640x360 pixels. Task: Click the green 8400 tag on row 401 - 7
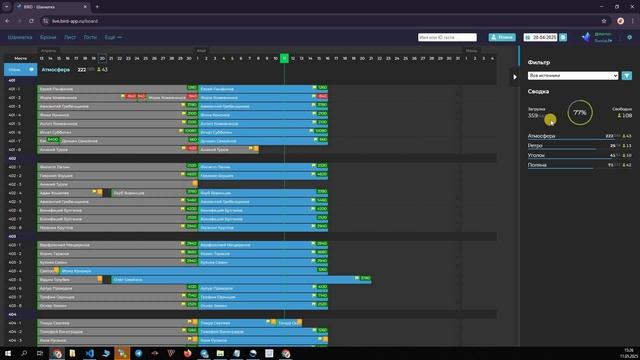tap(53, 140)
